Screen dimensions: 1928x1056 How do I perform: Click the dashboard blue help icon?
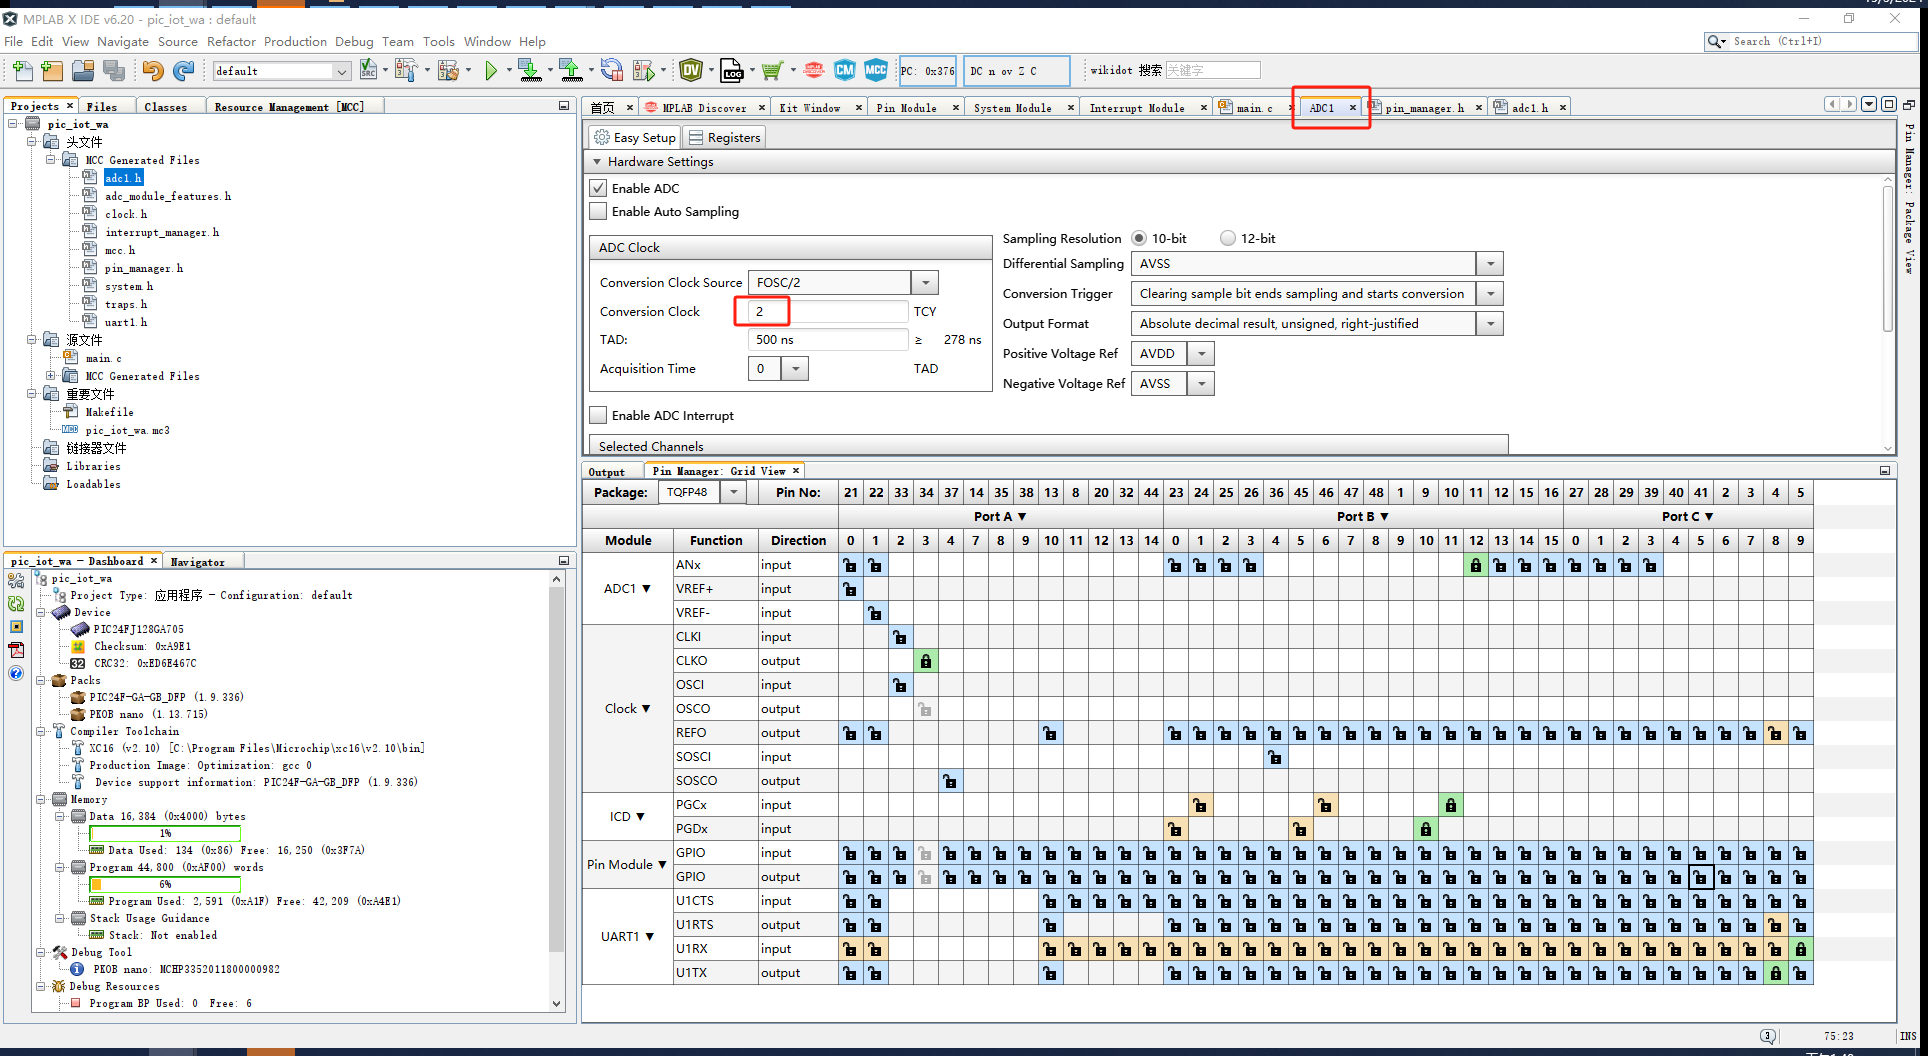click(x=16, y=673)
